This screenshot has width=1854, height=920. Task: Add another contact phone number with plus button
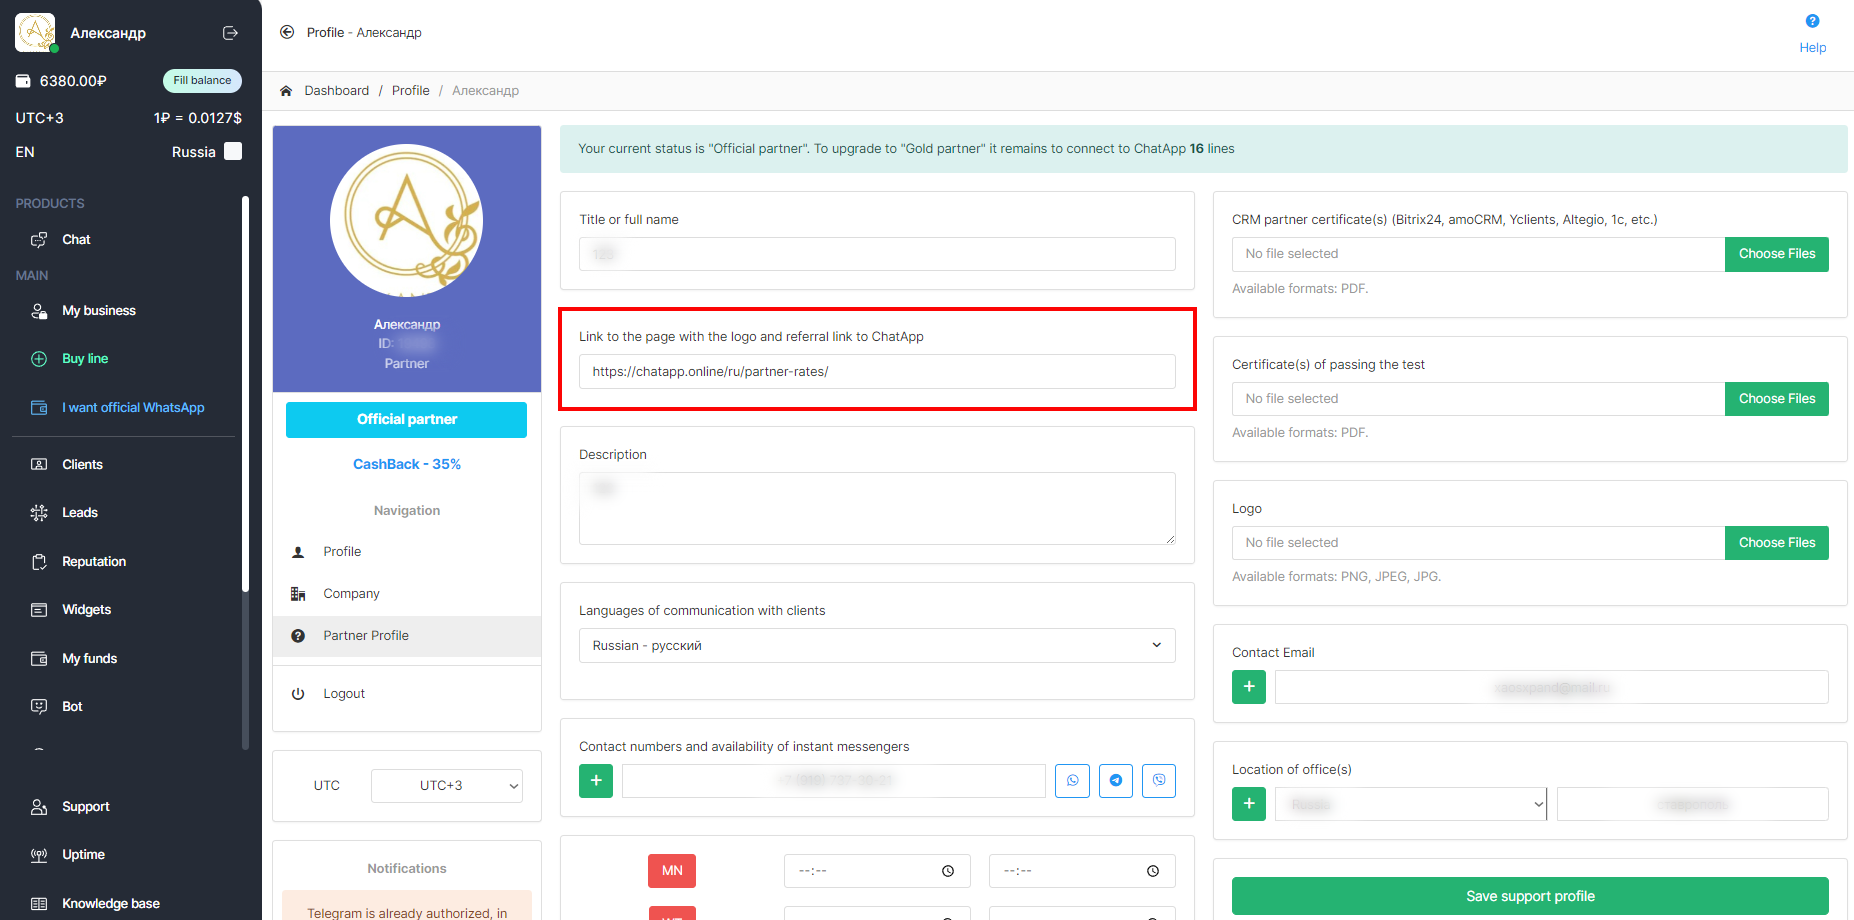point(596,781)
